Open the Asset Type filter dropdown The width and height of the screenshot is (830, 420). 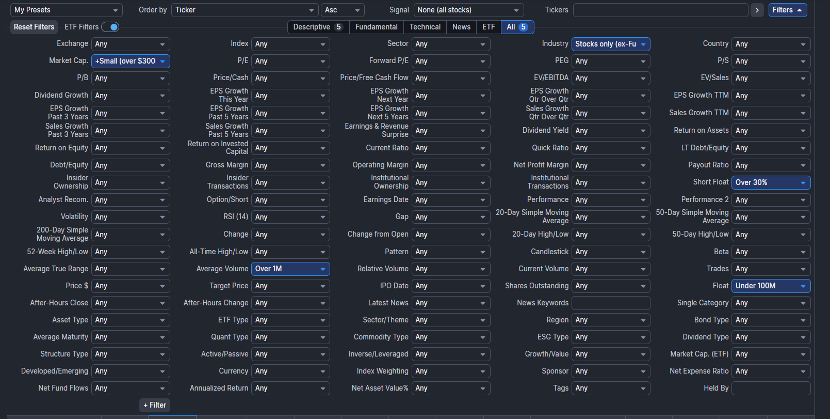pos(130,320)
